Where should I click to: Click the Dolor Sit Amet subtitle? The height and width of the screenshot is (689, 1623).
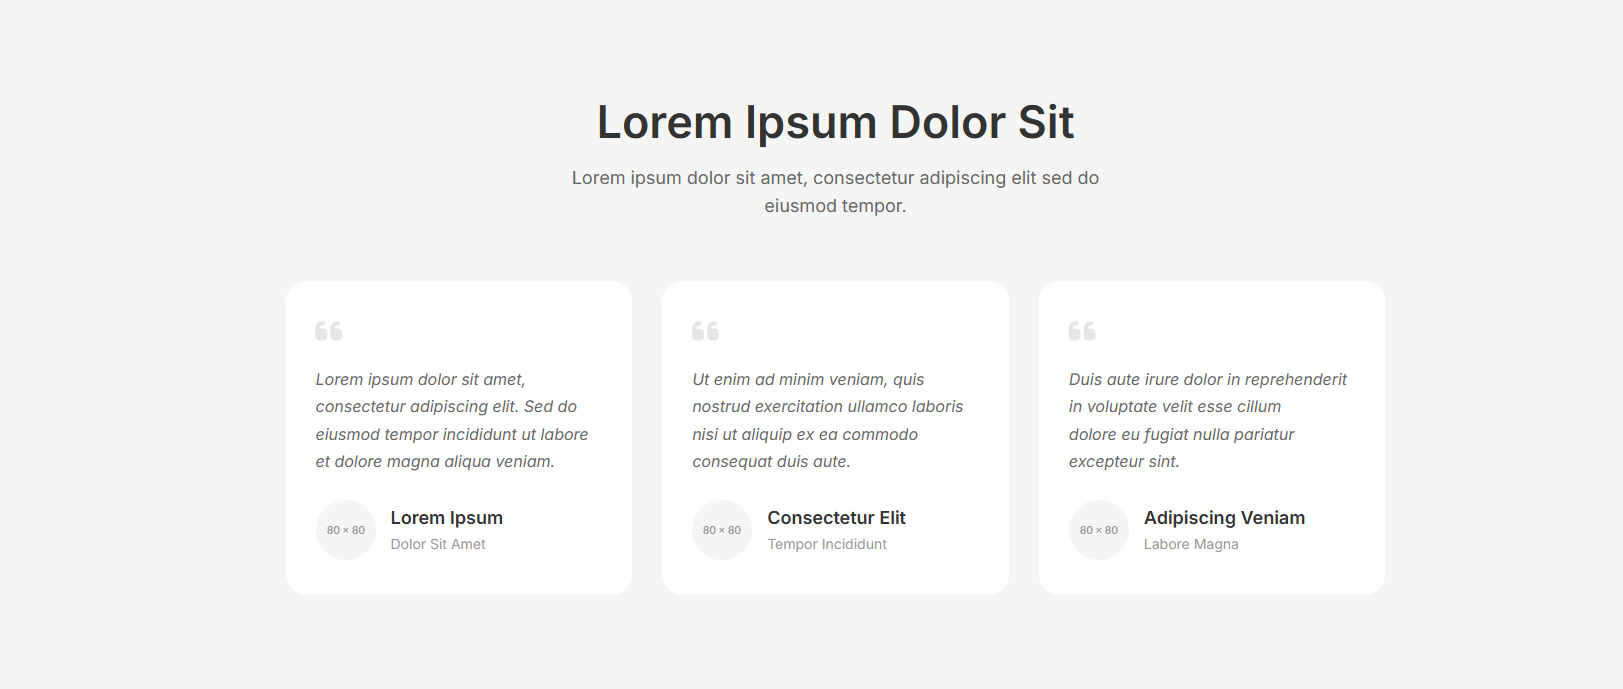click(x=438, y=544)
